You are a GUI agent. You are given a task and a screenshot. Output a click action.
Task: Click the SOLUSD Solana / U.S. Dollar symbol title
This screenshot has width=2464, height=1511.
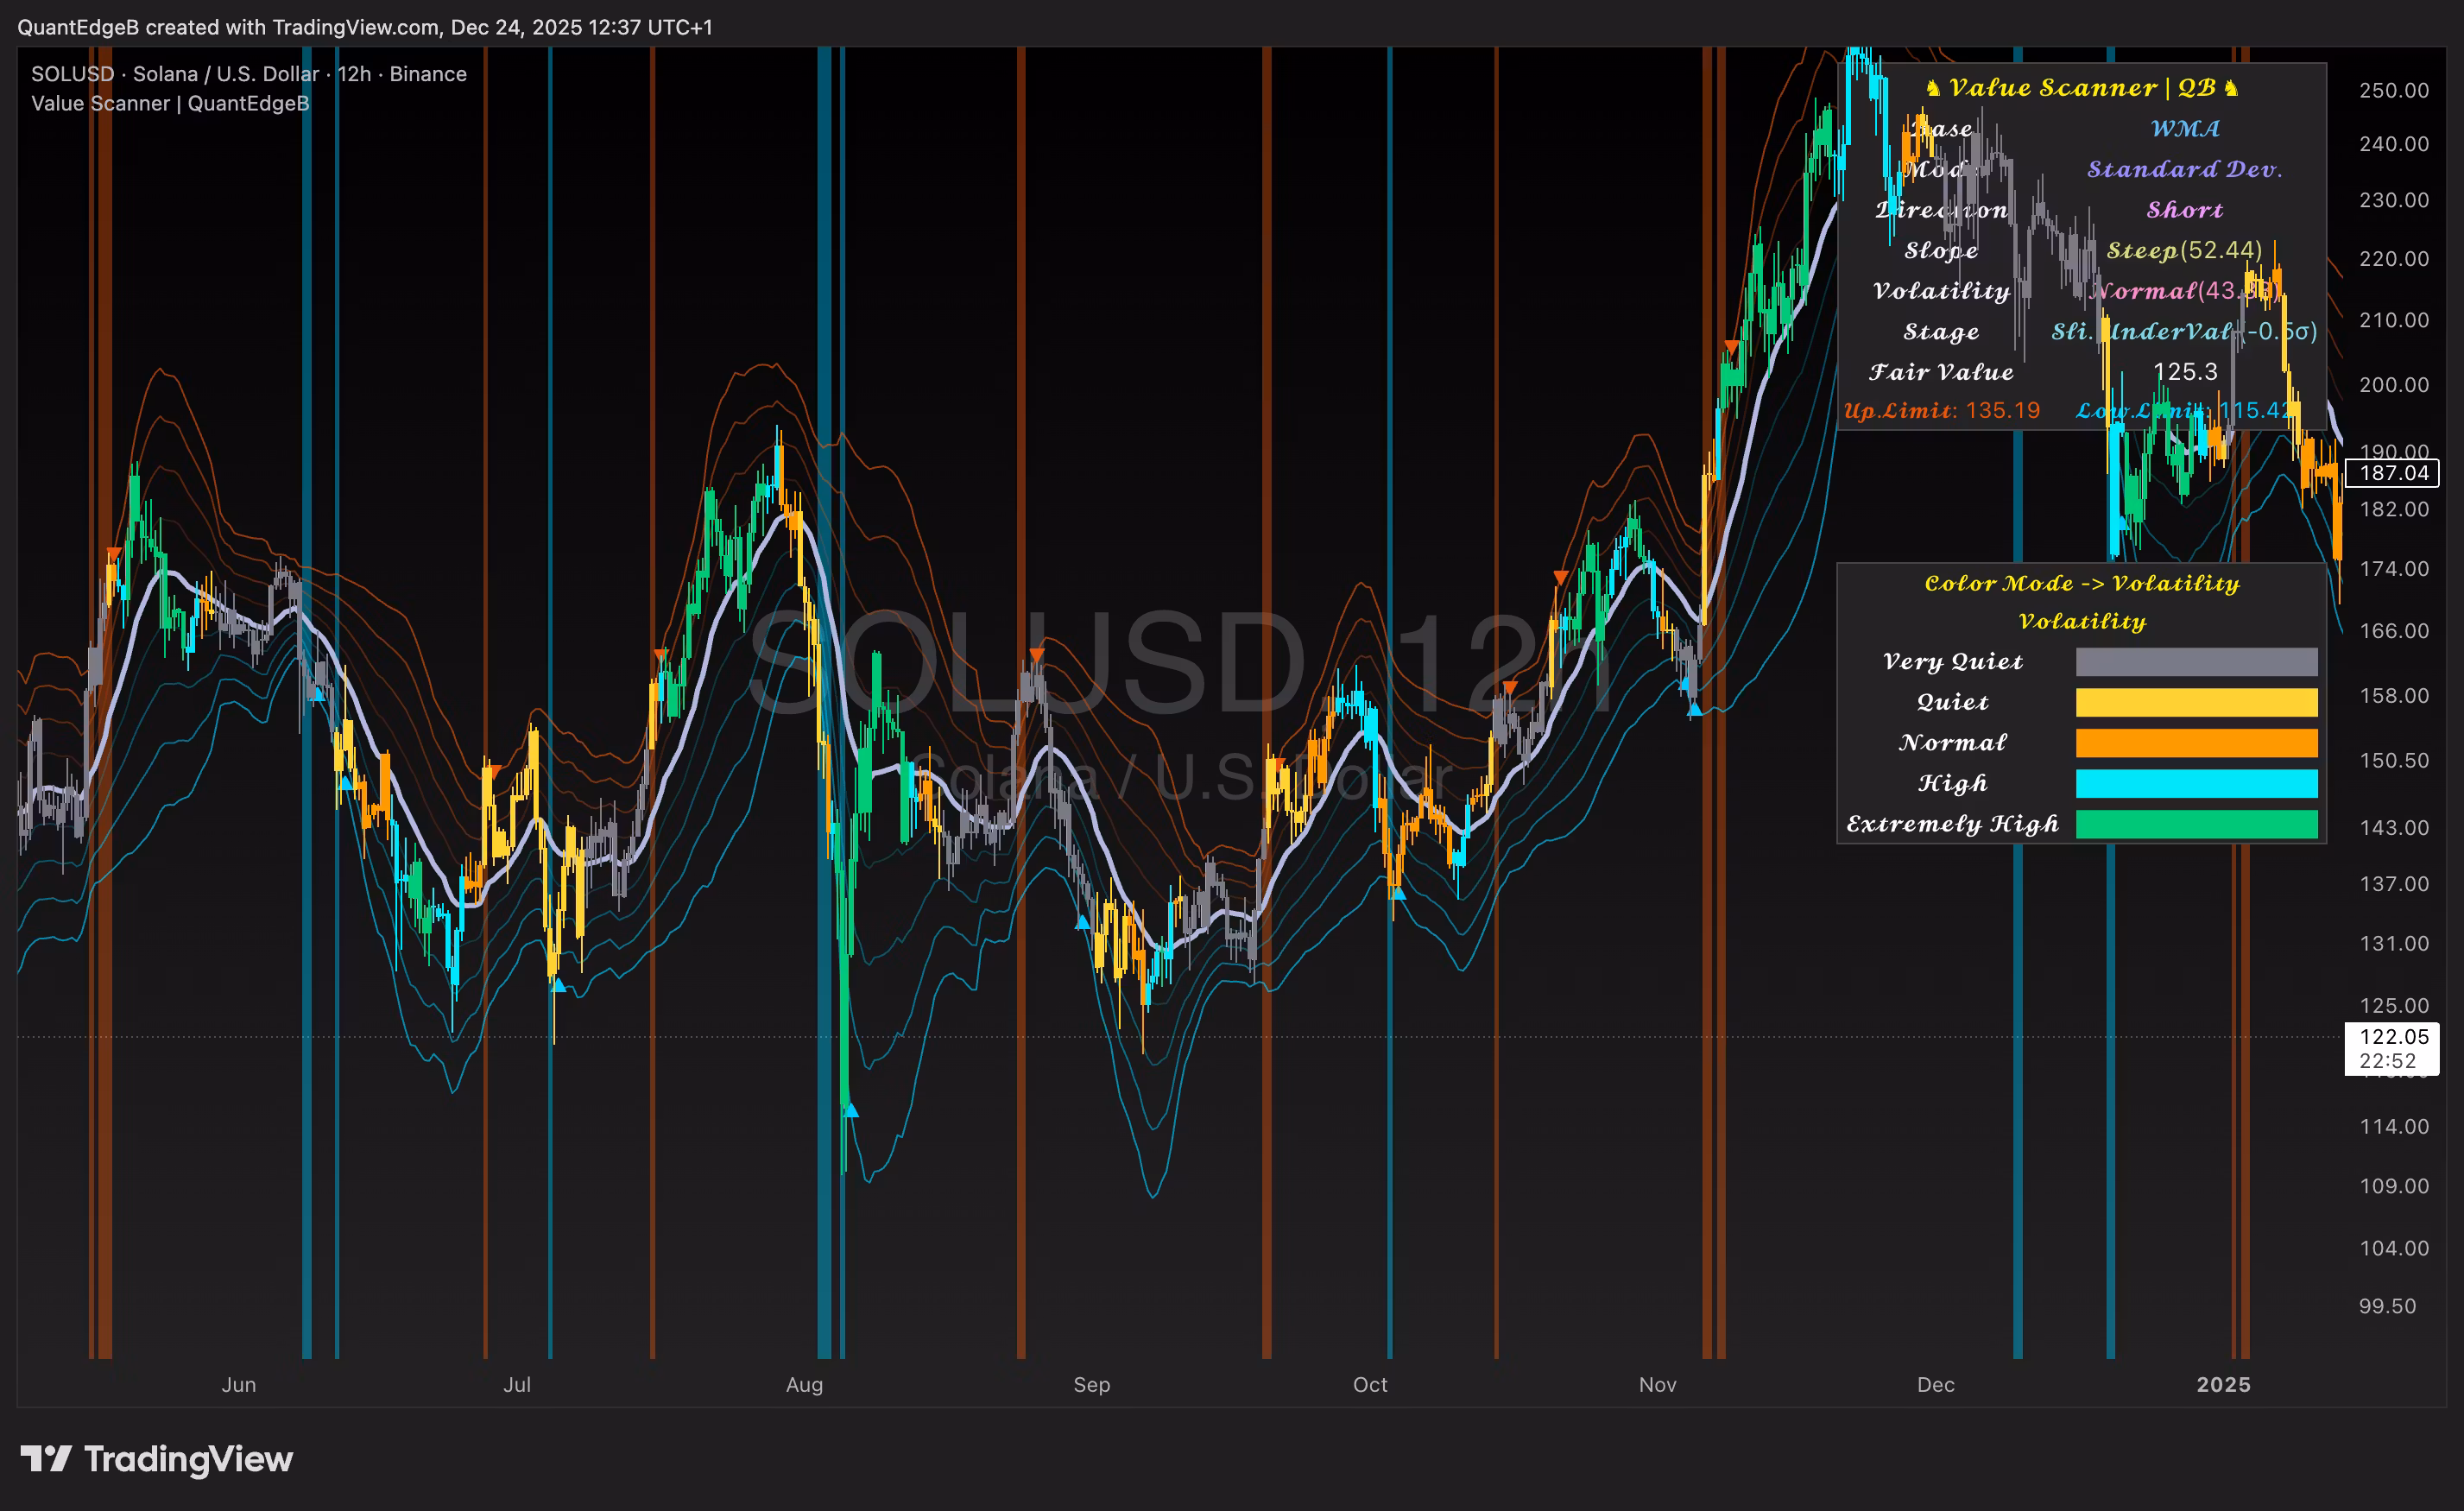pos(248,74)
